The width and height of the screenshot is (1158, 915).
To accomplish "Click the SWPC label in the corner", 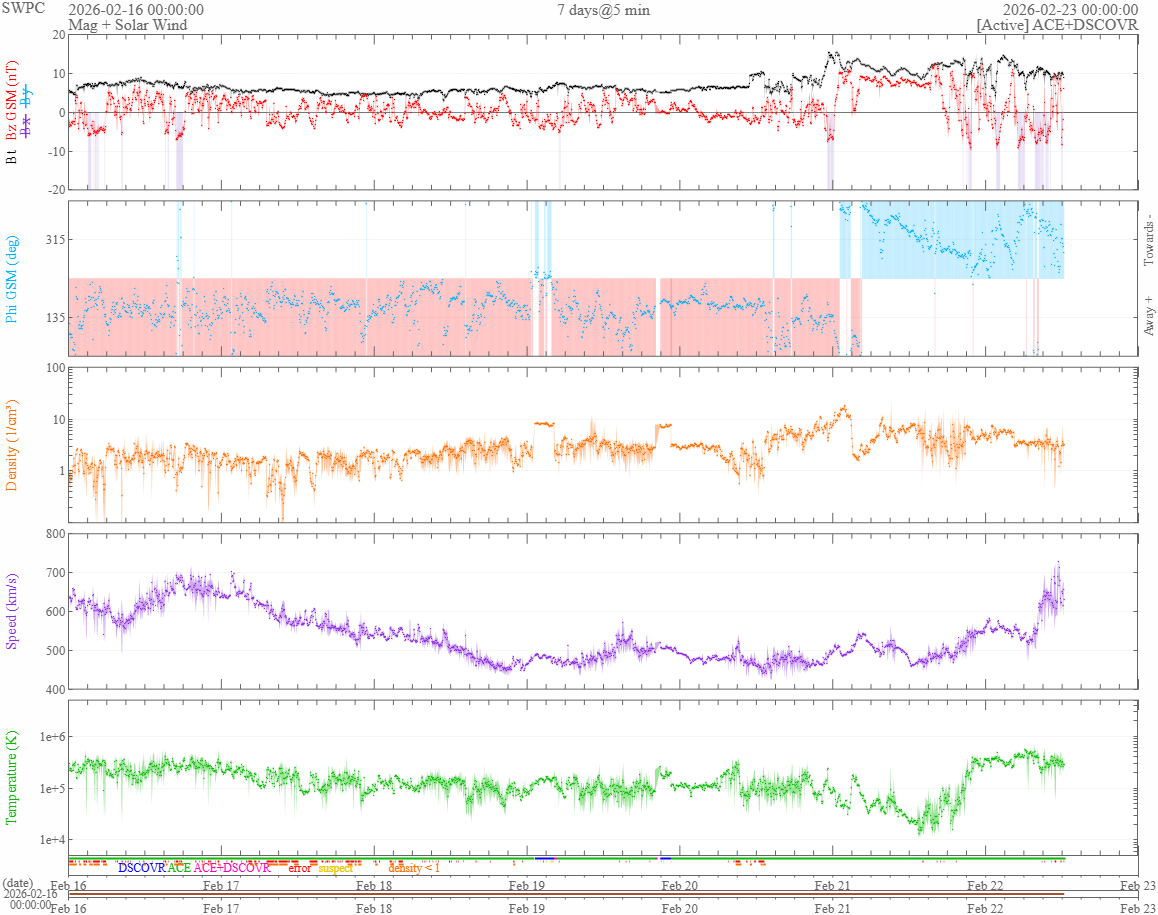I will (23, 8).
